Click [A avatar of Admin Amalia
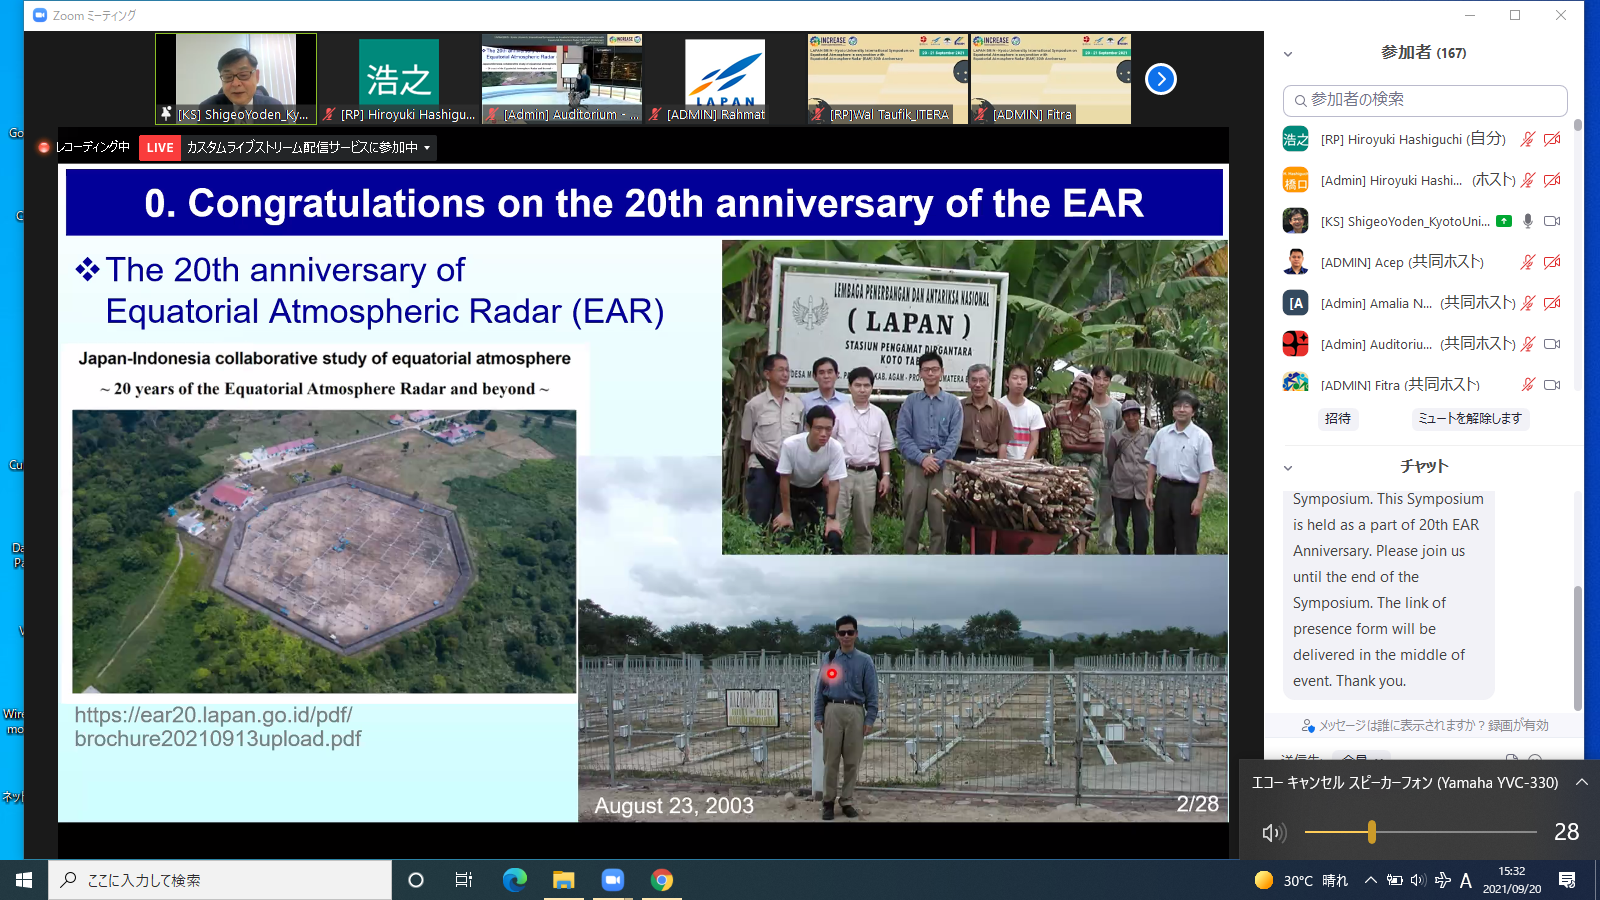The height and width of the screenshot is (900, 1600). [x=1296, y=303]
